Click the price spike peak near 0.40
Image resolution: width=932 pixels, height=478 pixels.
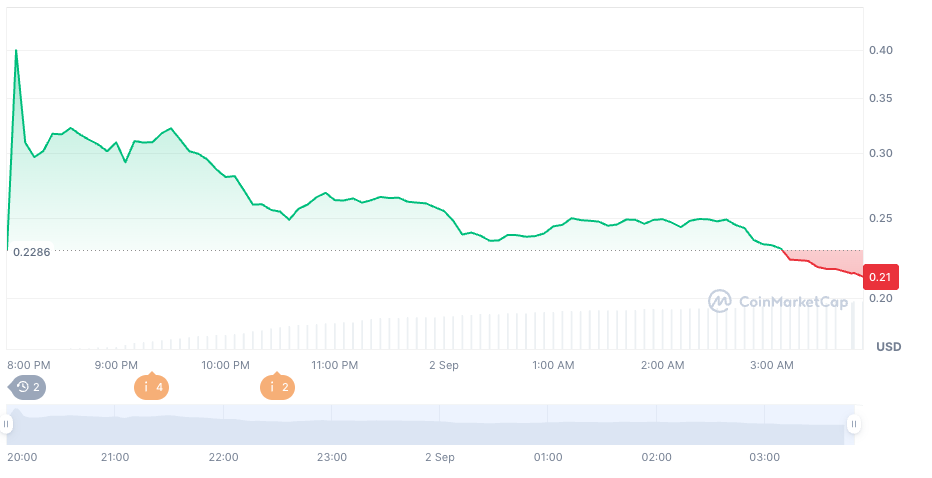(16, 50)
